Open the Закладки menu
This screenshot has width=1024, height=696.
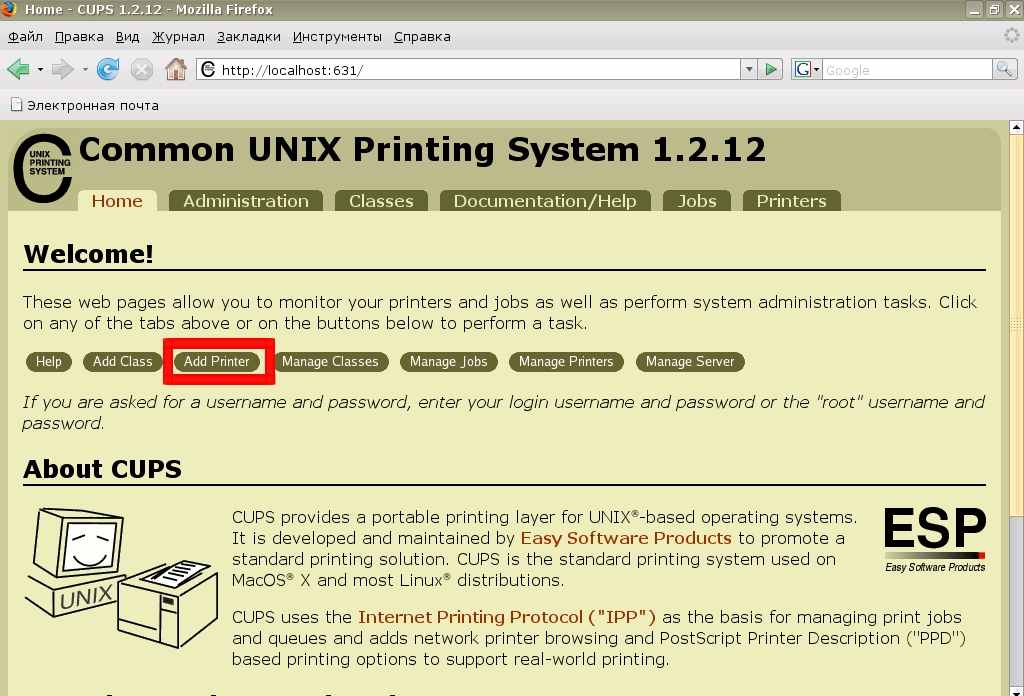[x=248, y=37]
